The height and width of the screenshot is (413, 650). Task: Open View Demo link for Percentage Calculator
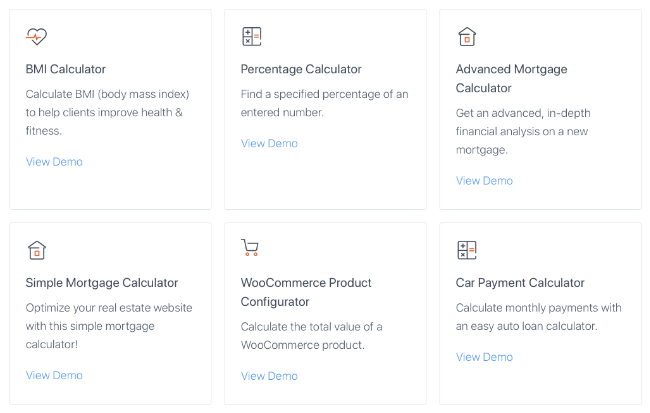pyautogui.click(x=269, y=143)
